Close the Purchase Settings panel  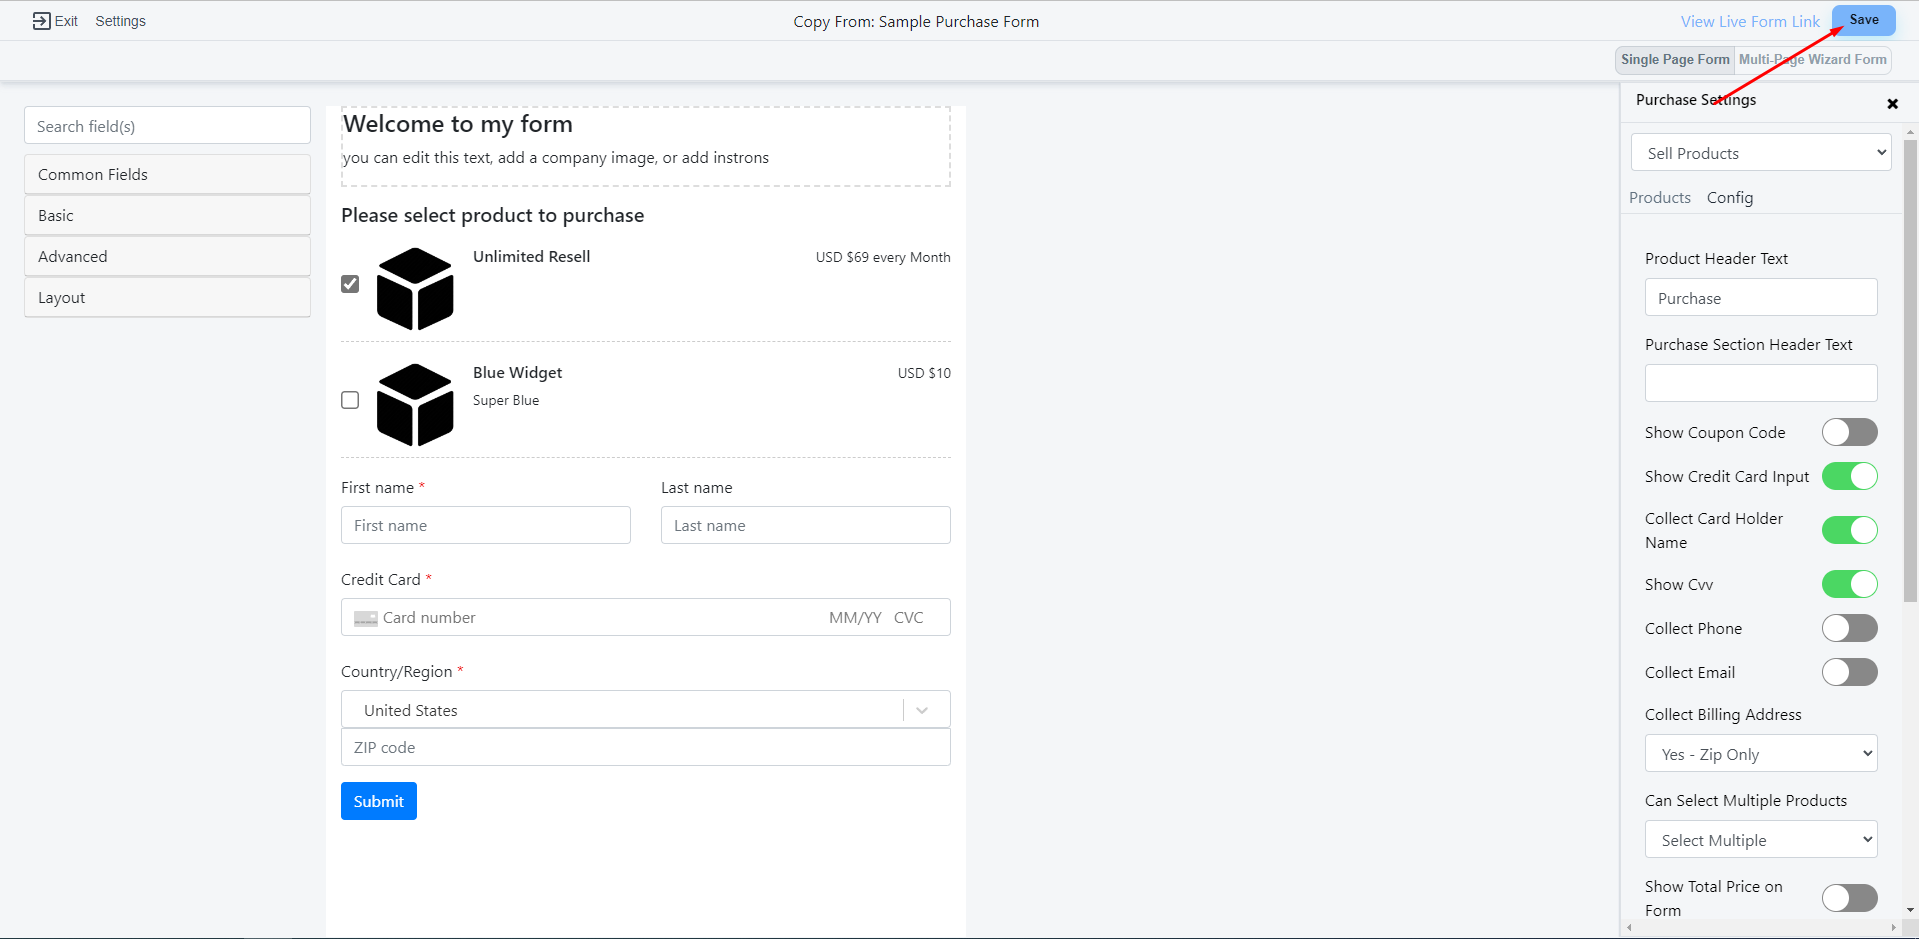(x=1892, y=104)
